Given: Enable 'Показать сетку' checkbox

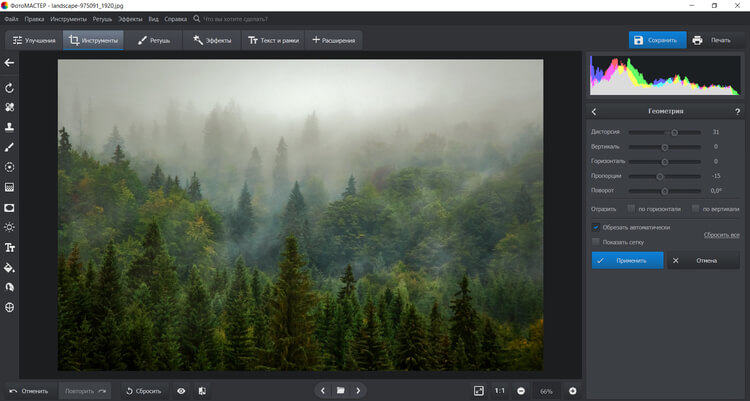Looking at the screenshot, I should point(596,241).
